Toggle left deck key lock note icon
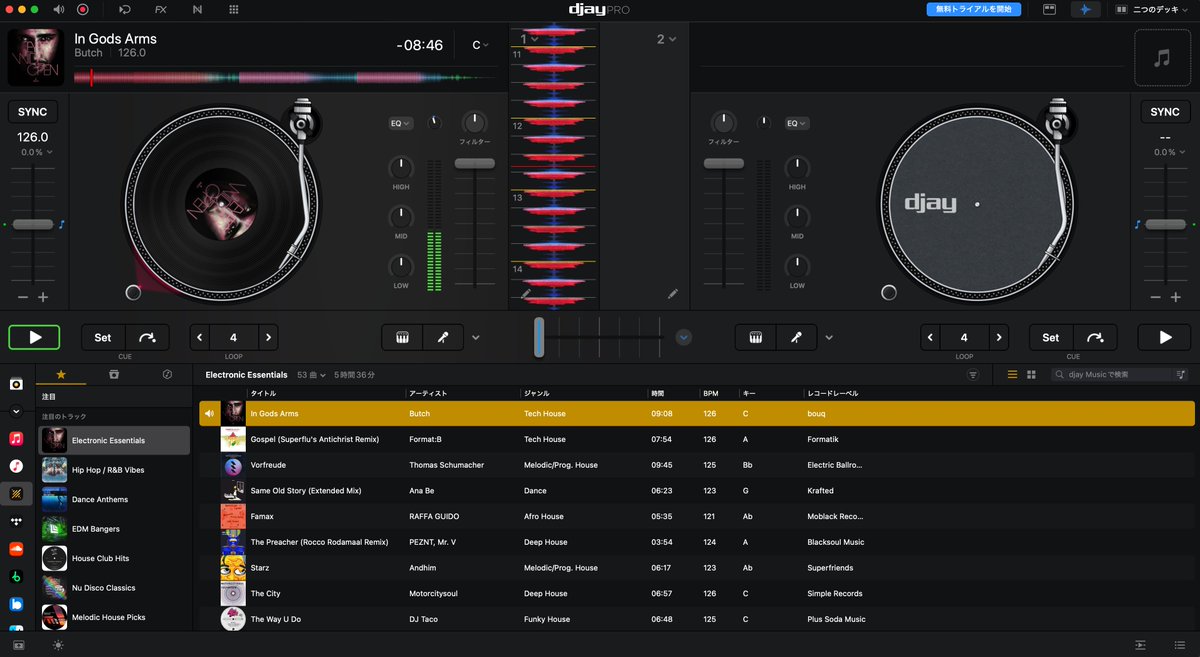Viewport: 1200px width, 657px height. (61, 224)
